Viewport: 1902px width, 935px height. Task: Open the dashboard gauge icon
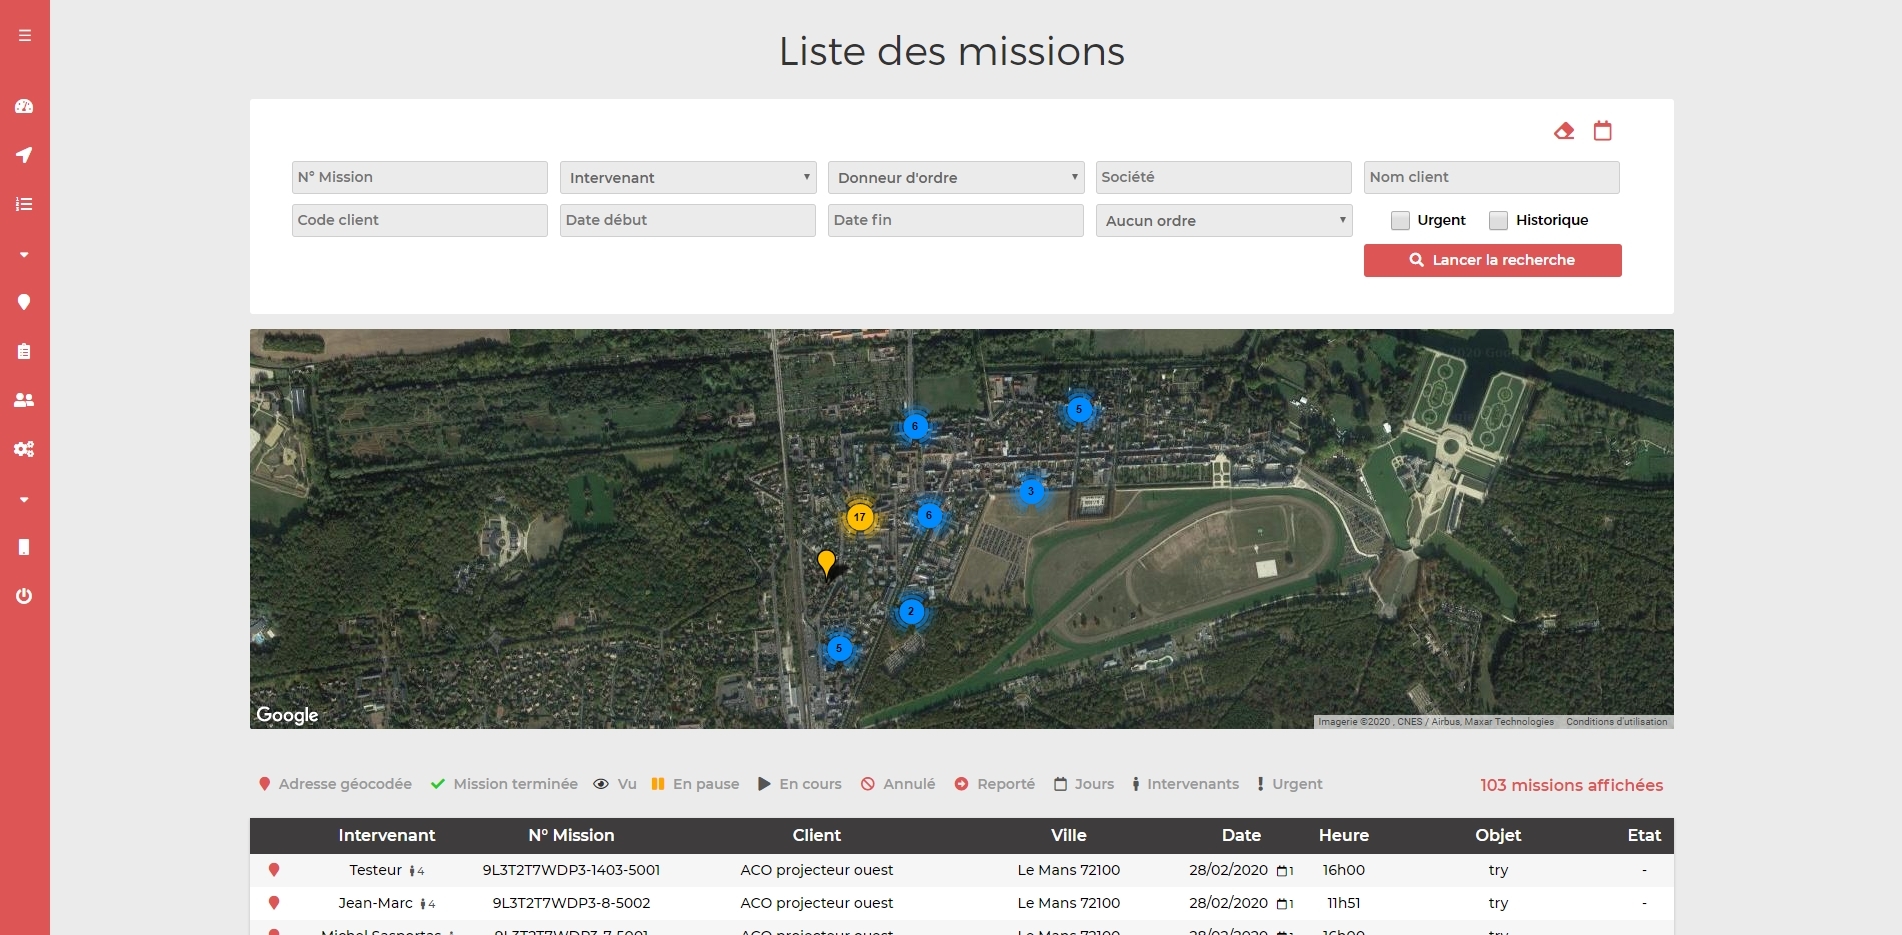(25, 106)
